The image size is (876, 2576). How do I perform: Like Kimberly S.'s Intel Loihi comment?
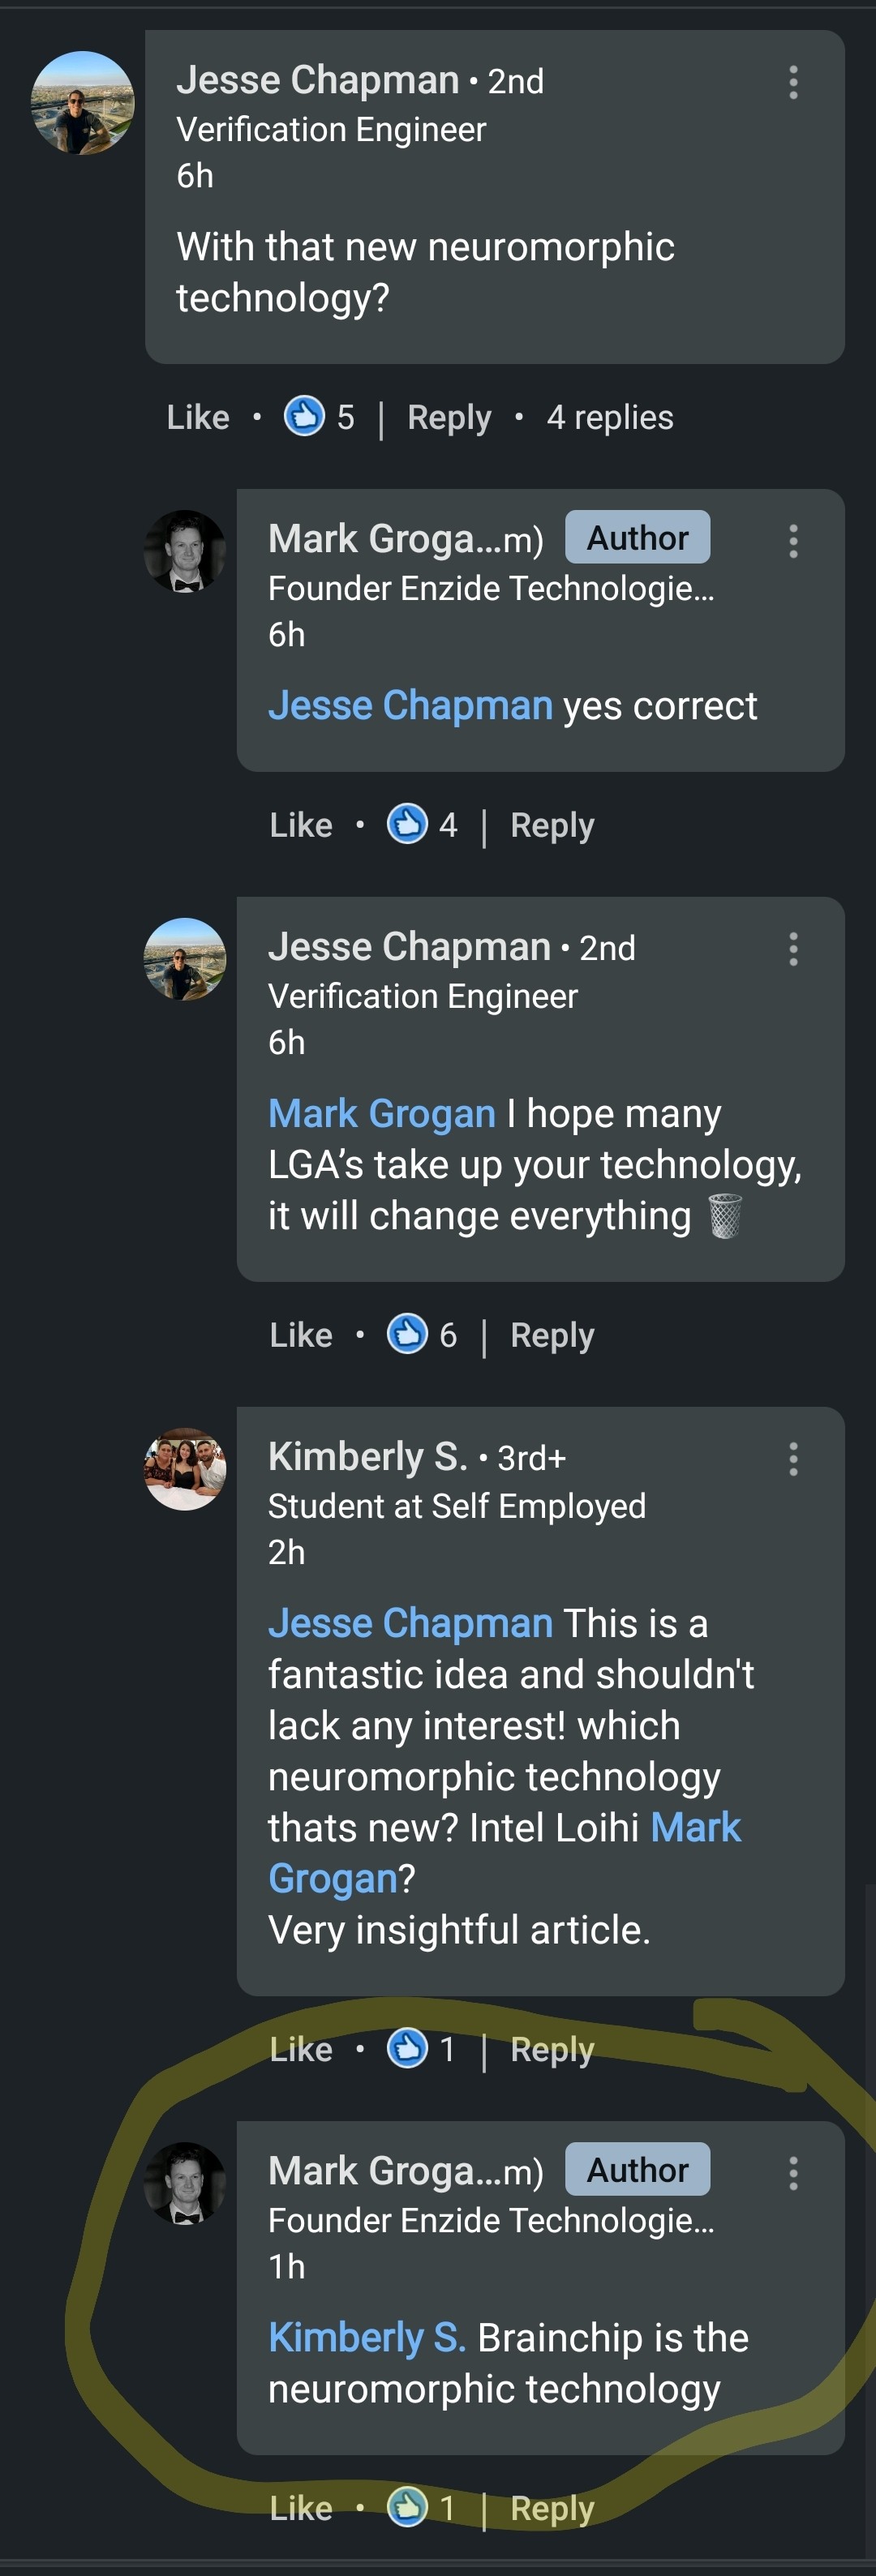pos(301,2049)
